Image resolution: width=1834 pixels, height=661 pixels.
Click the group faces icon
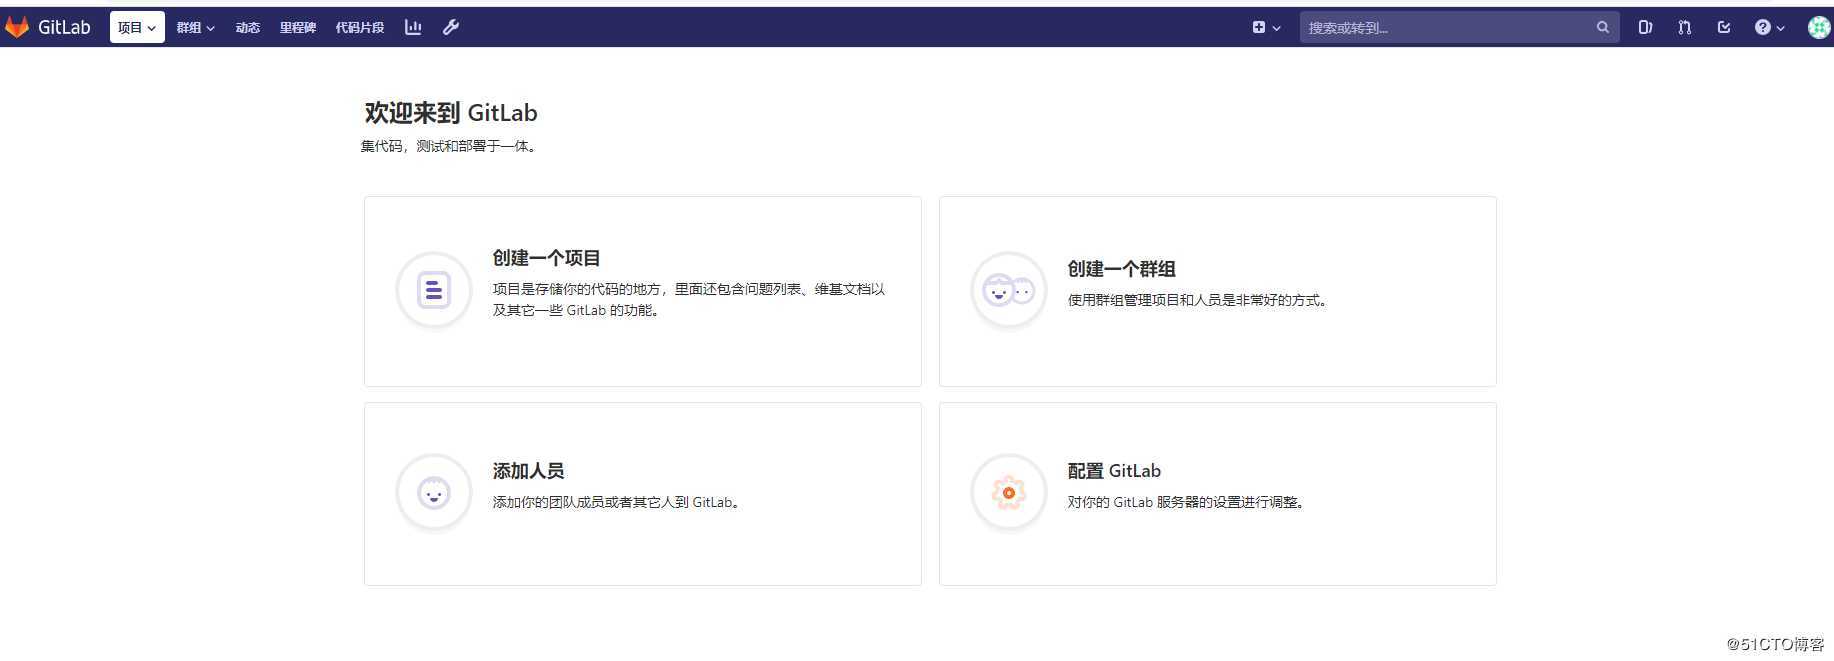coord(1009,290)
